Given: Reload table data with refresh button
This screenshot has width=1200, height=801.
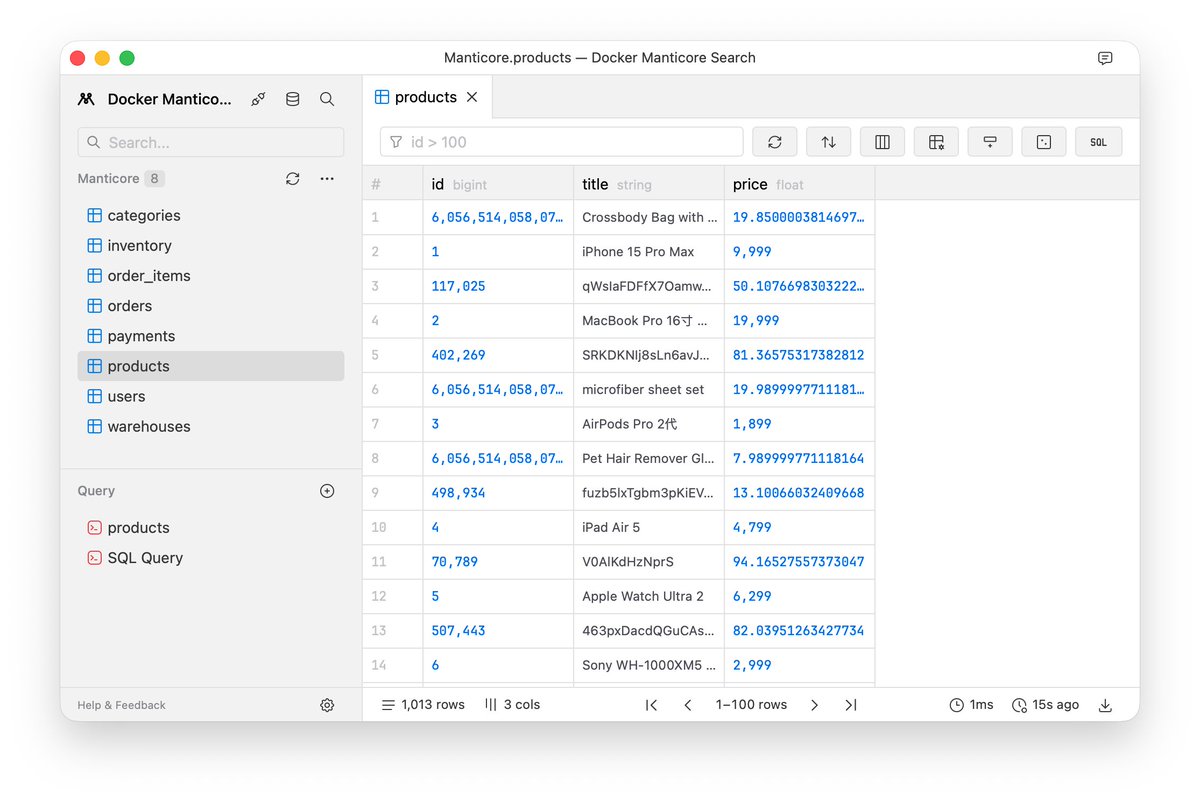Looking at the screenshot, I should tap(775, 142).
